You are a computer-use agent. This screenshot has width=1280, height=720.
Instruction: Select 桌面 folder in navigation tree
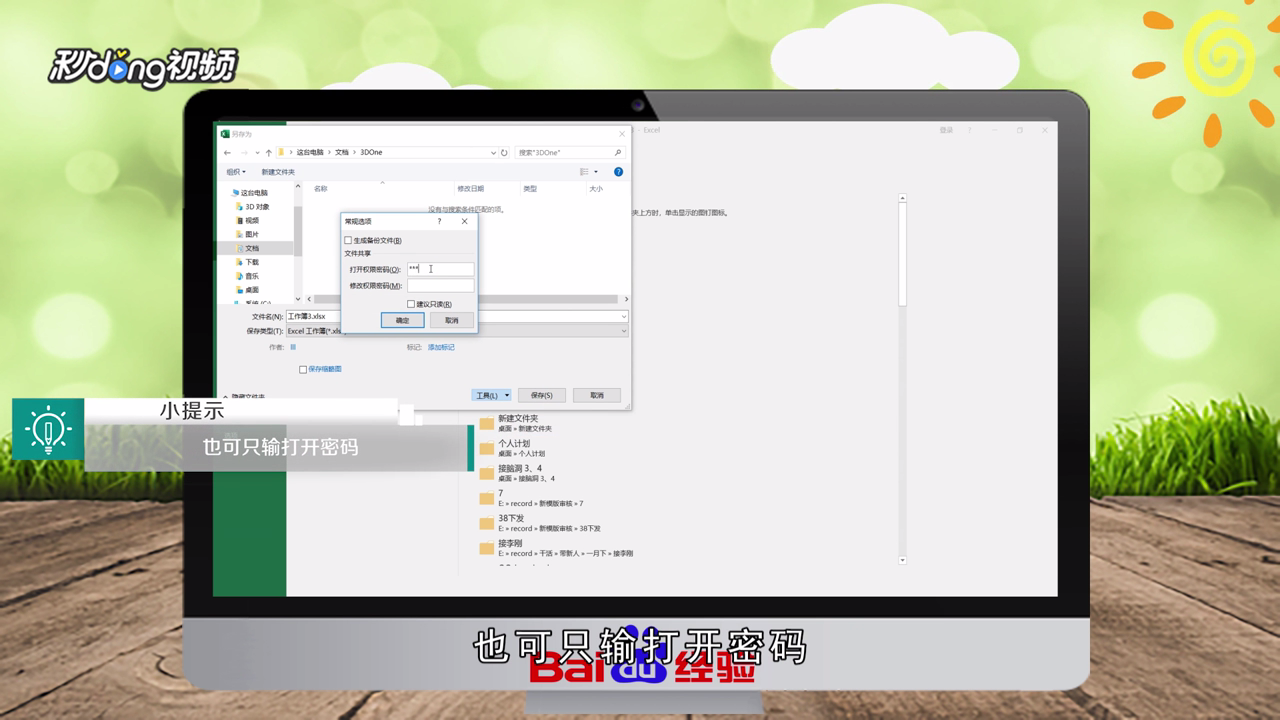click(x=252, y=291)
